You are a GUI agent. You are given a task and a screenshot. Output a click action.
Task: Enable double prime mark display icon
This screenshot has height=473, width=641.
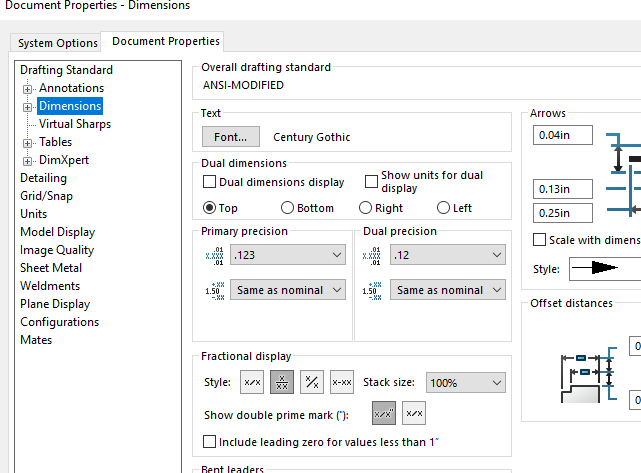(384, 413)
